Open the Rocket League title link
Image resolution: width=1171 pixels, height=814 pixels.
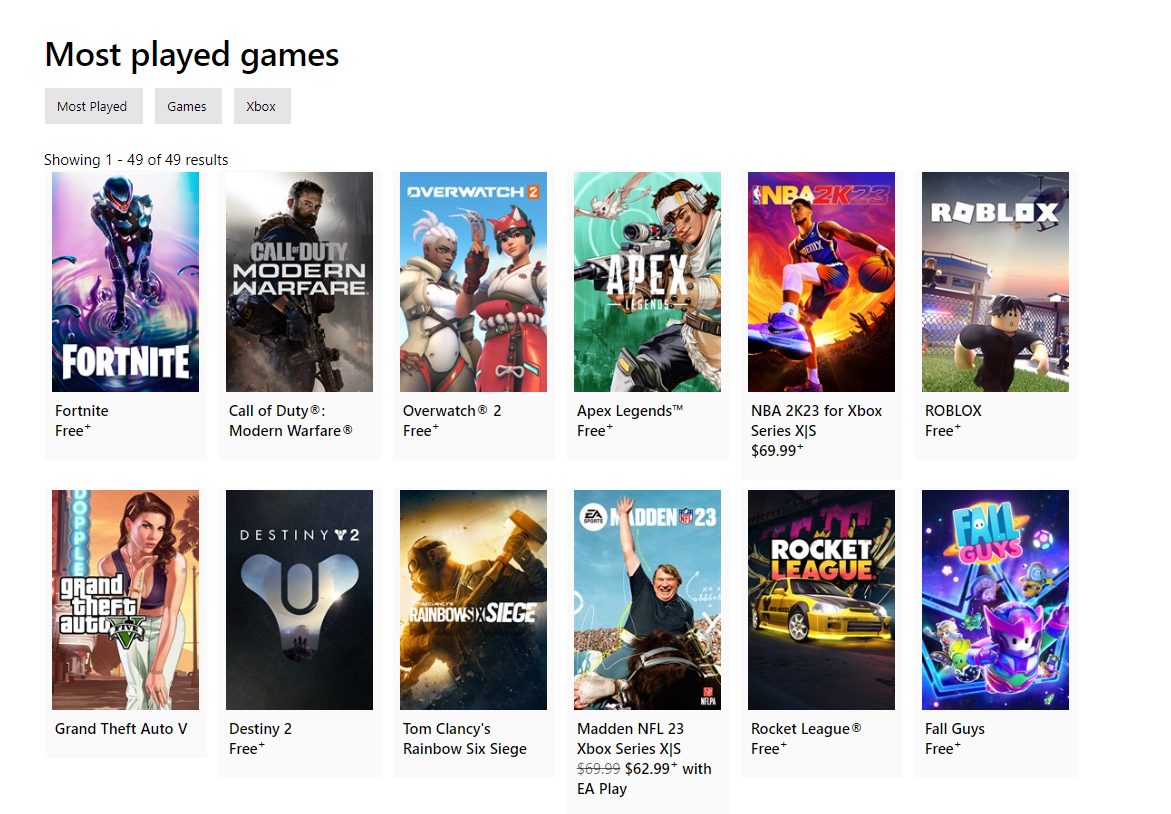(x=807, y=729)
